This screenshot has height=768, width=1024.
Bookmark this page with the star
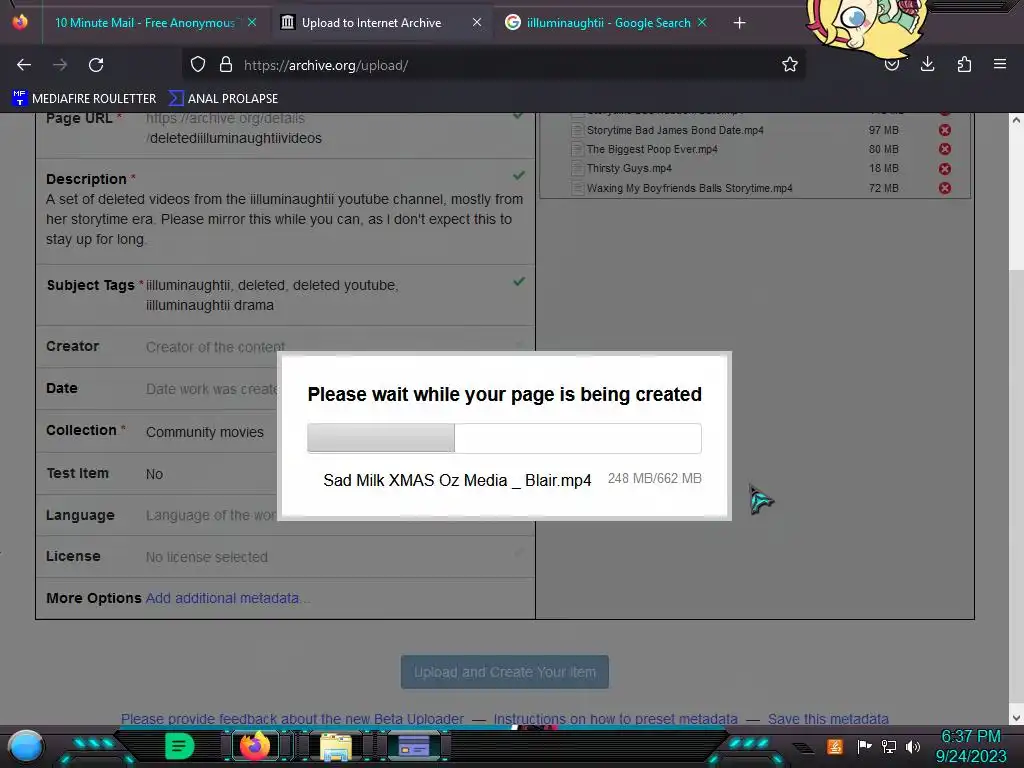(790, 65)
